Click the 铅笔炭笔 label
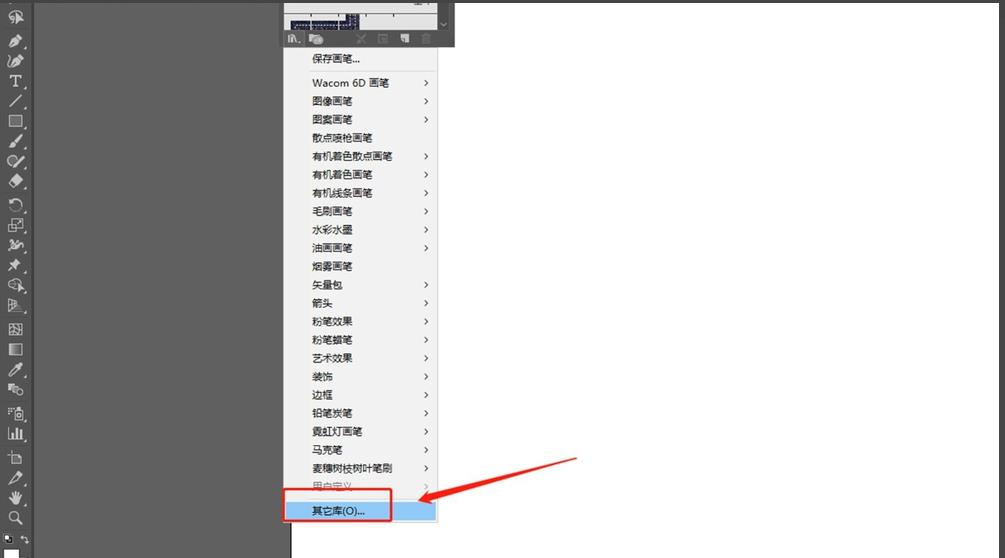 (x=332, y=413)
